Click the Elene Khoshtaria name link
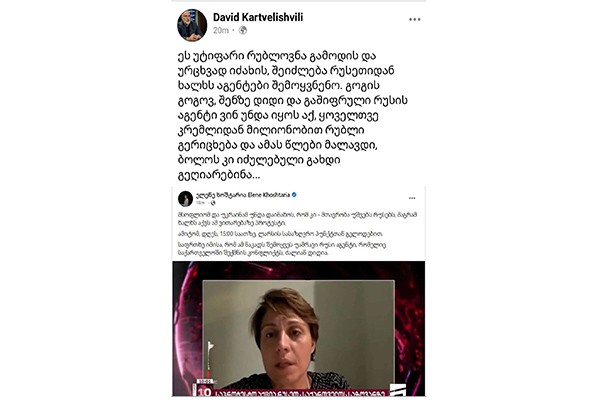This screenshot has width=600, height=400. coord(243,195)
